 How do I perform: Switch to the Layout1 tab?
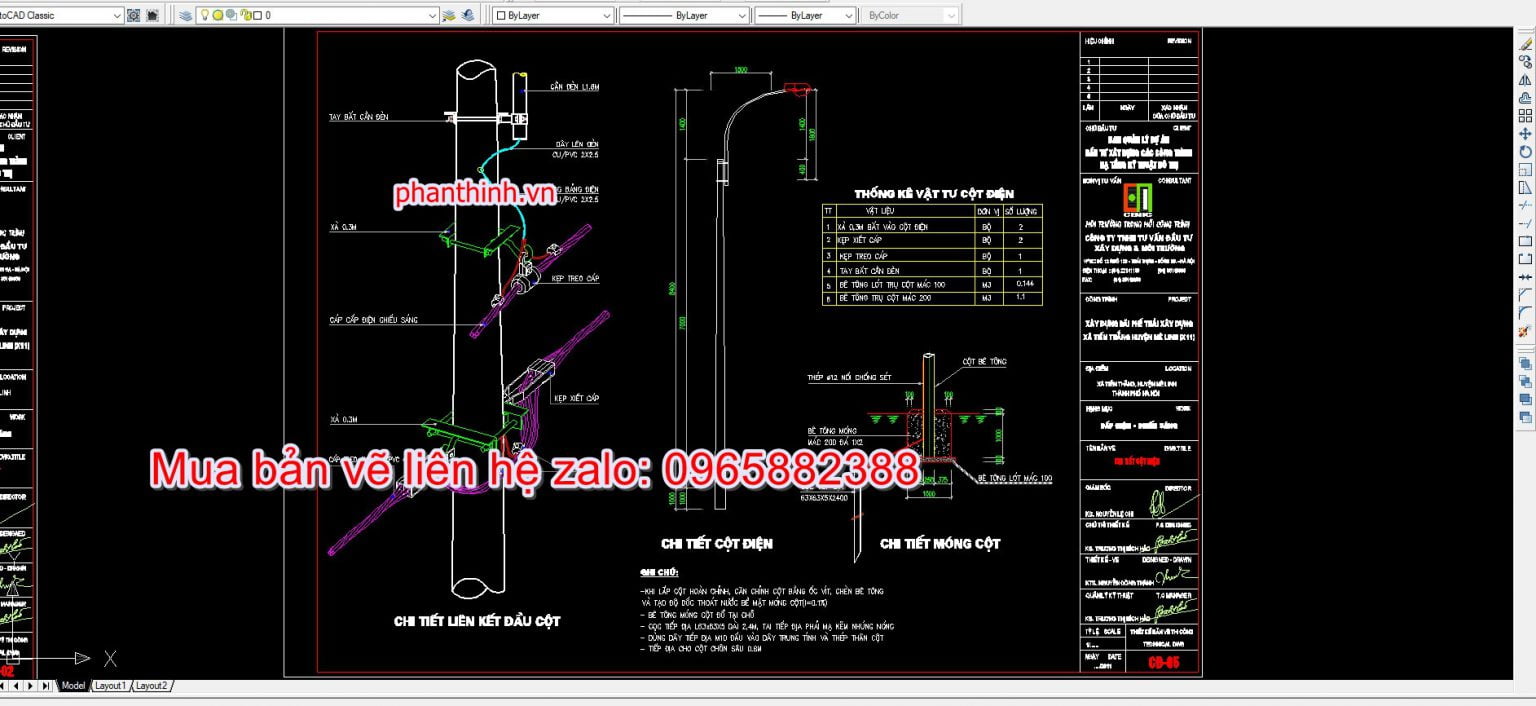point(110,686)
